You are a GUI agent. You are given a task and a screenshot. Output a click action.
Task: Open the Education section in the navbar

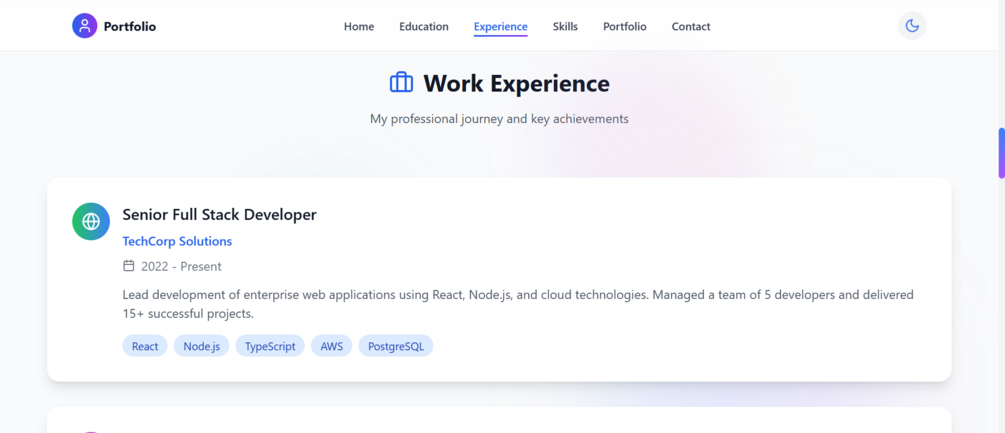click(x=424, y=26)
